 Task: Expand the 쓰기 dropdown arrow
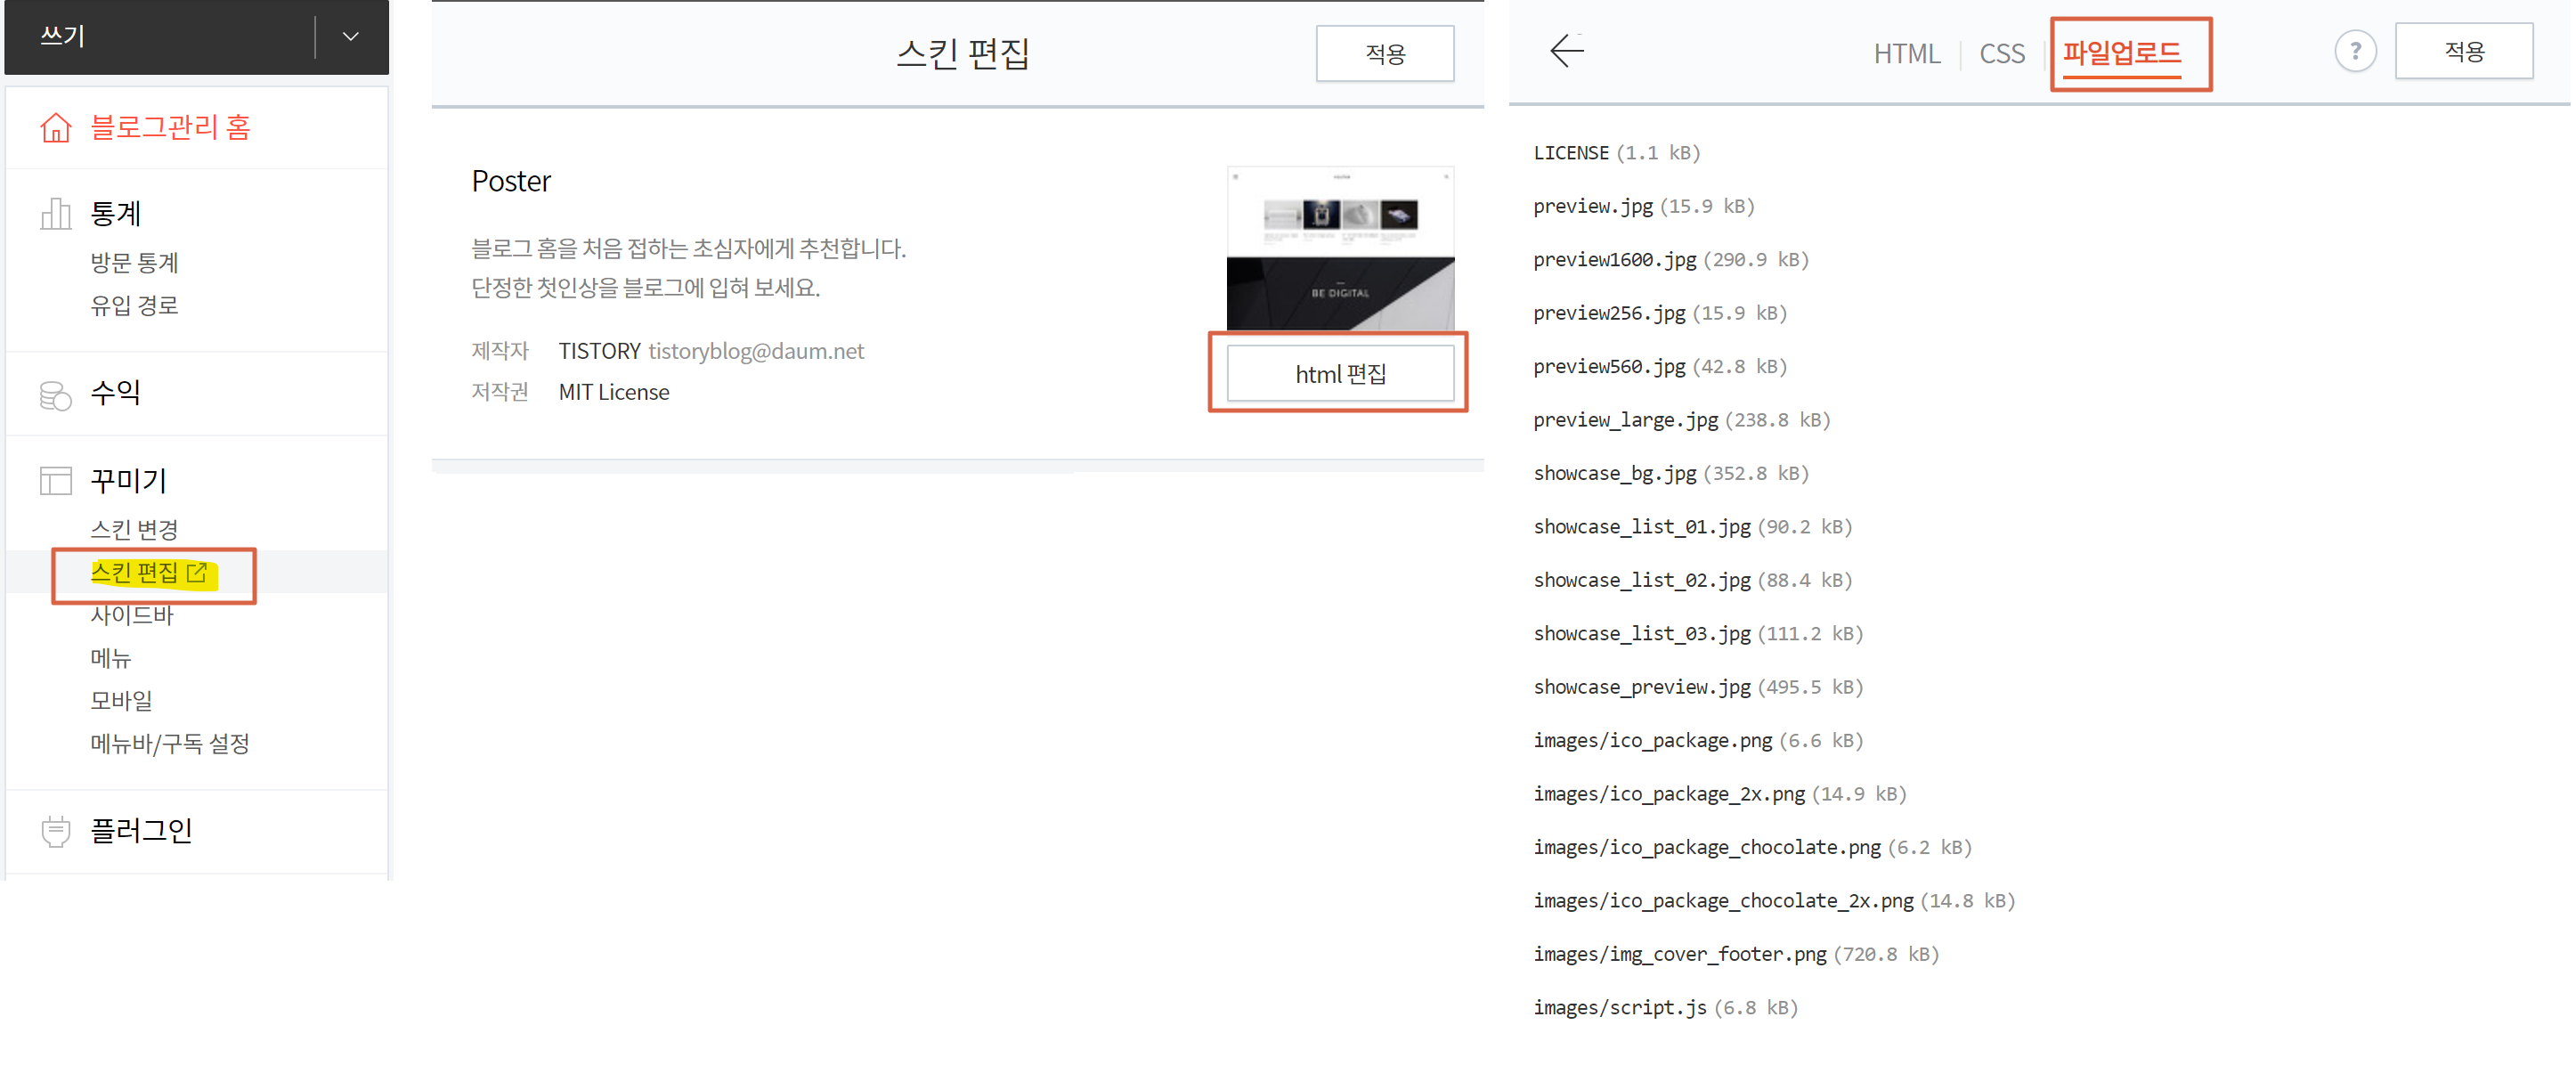click(x=350, y=37)
